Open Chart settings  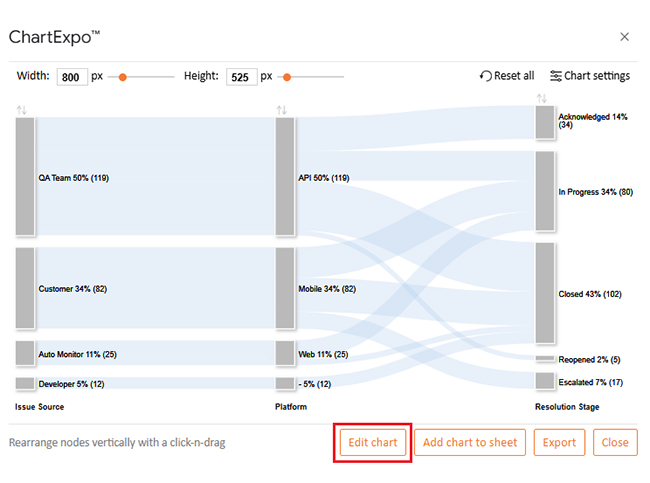[590, 76]
